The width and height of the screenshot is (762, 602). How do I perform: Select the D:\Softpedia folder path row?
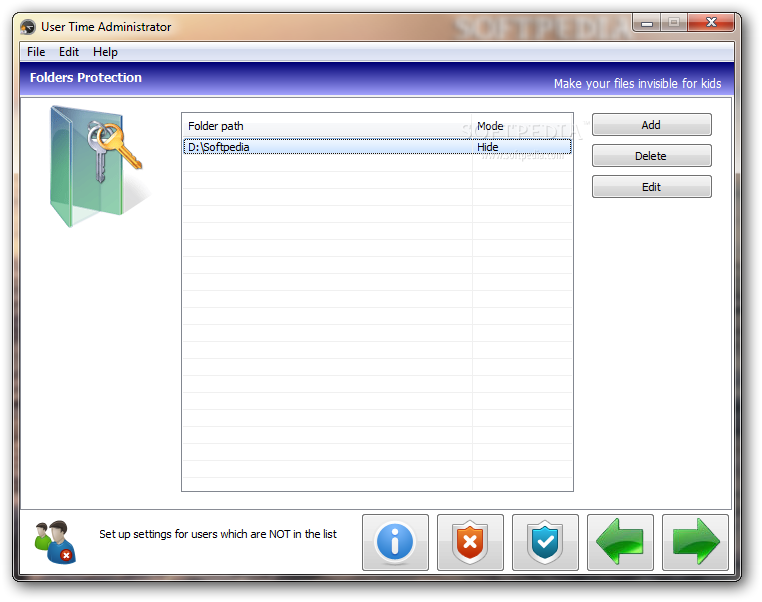click(x=377, y=147)
